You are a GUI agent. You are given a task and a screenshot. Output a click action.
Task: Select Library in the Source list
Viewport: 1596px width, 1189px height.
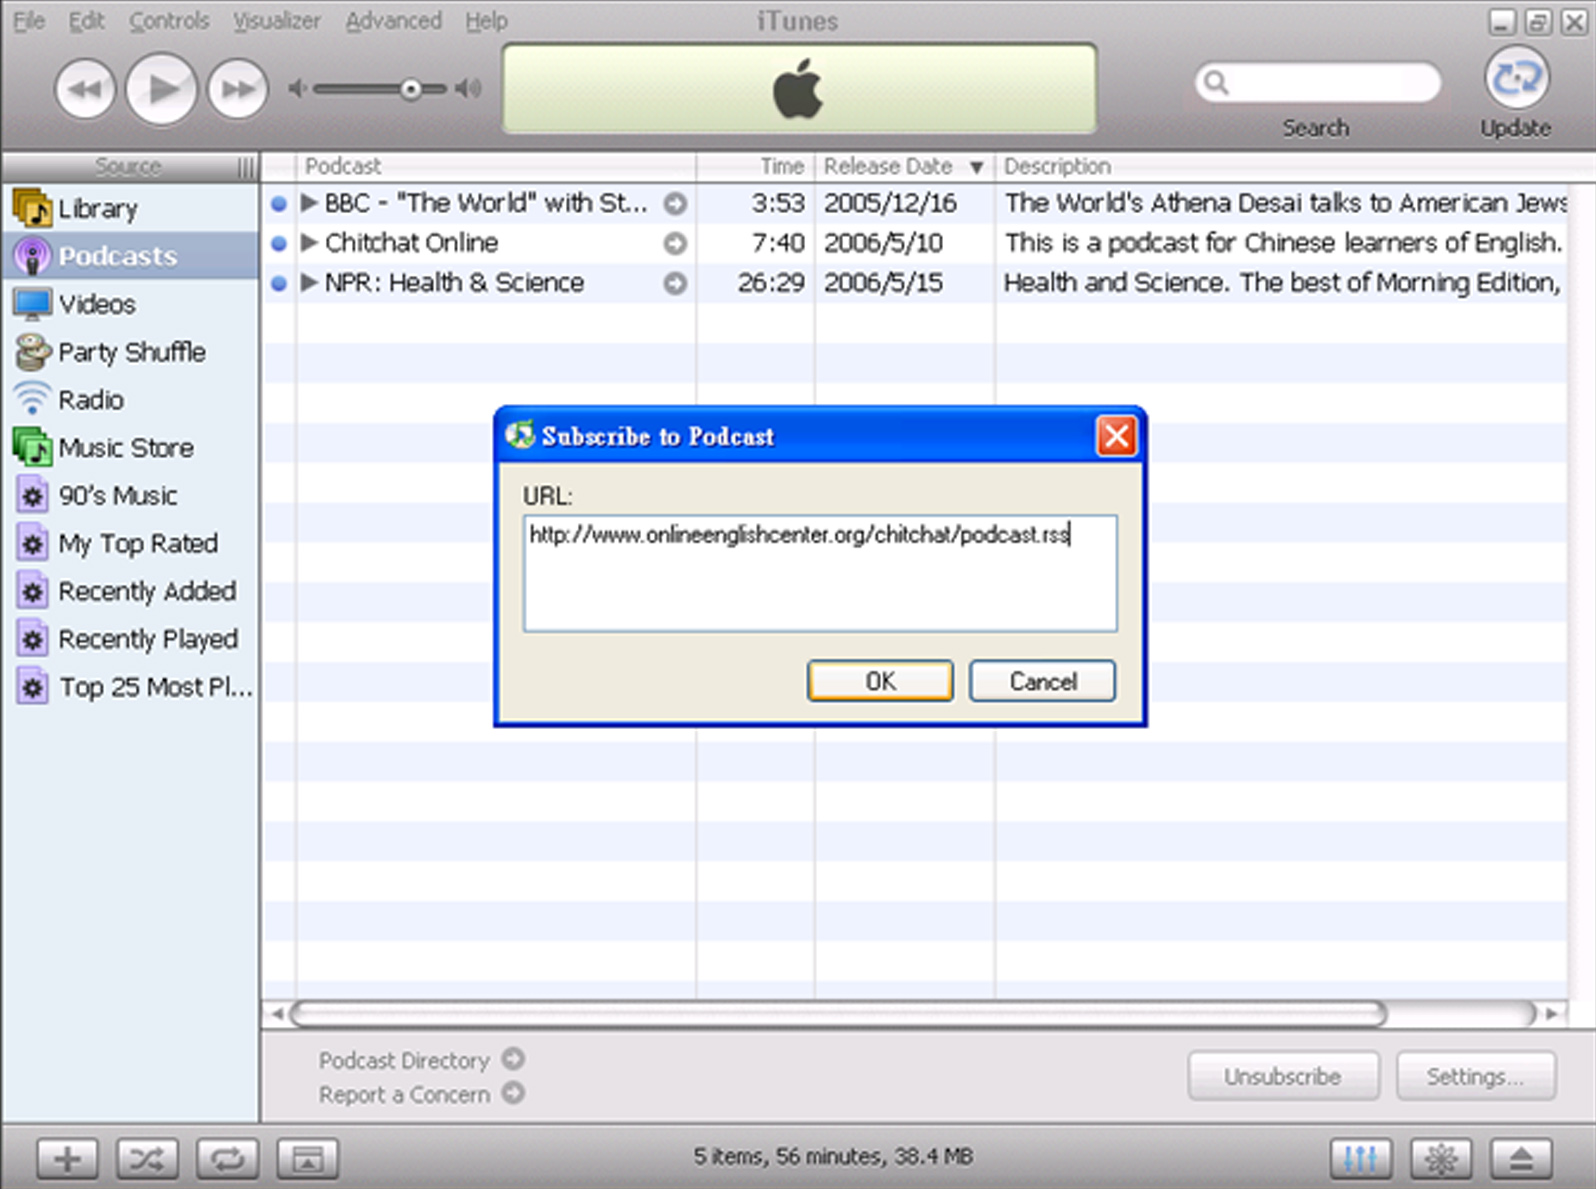point(130,208)
